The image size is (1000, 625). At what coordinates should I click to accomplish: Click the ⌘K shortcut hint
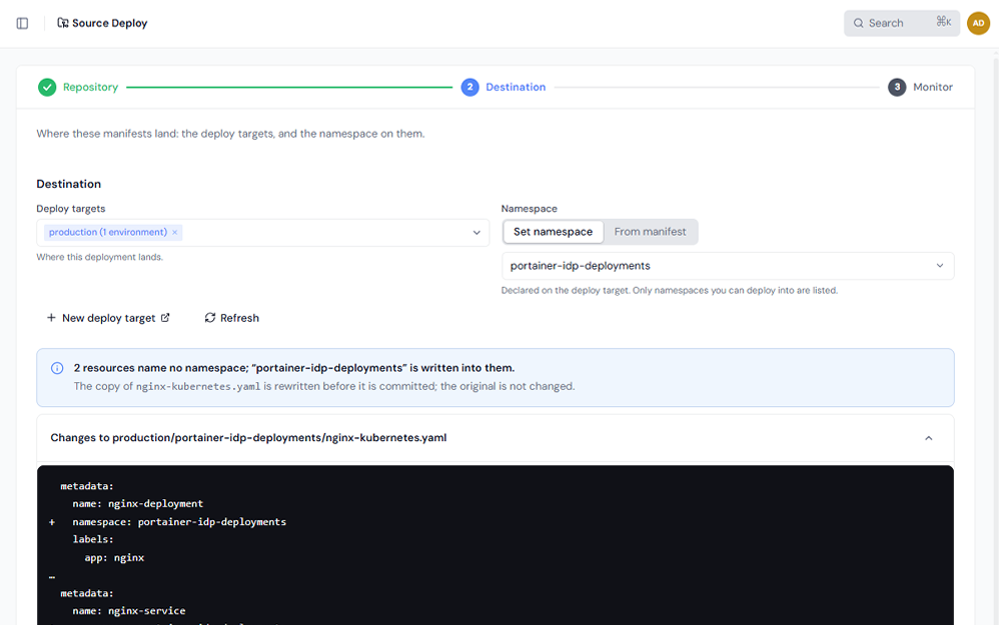click(x=944, y=22)
